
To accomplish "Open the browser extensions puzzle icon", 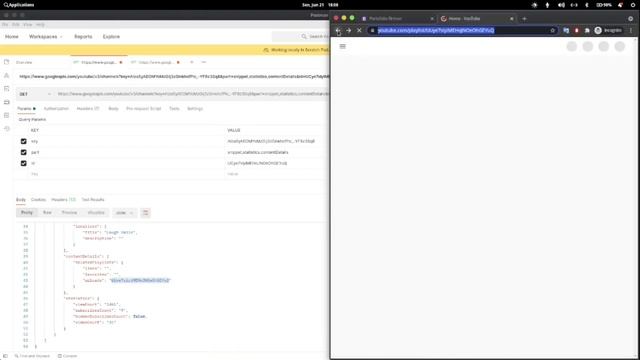I will pos(587,31).
